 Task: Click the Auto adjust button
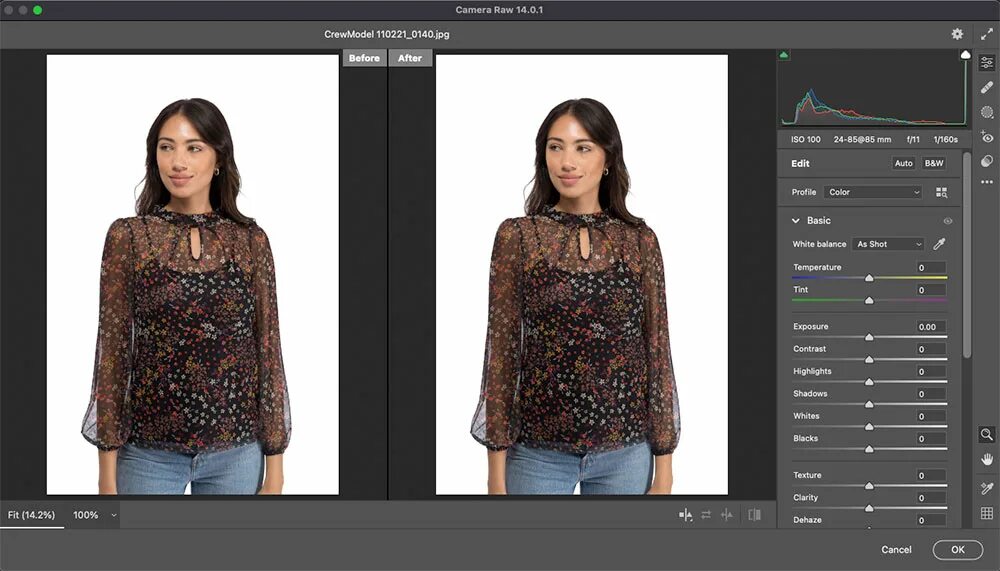point(903,163)
